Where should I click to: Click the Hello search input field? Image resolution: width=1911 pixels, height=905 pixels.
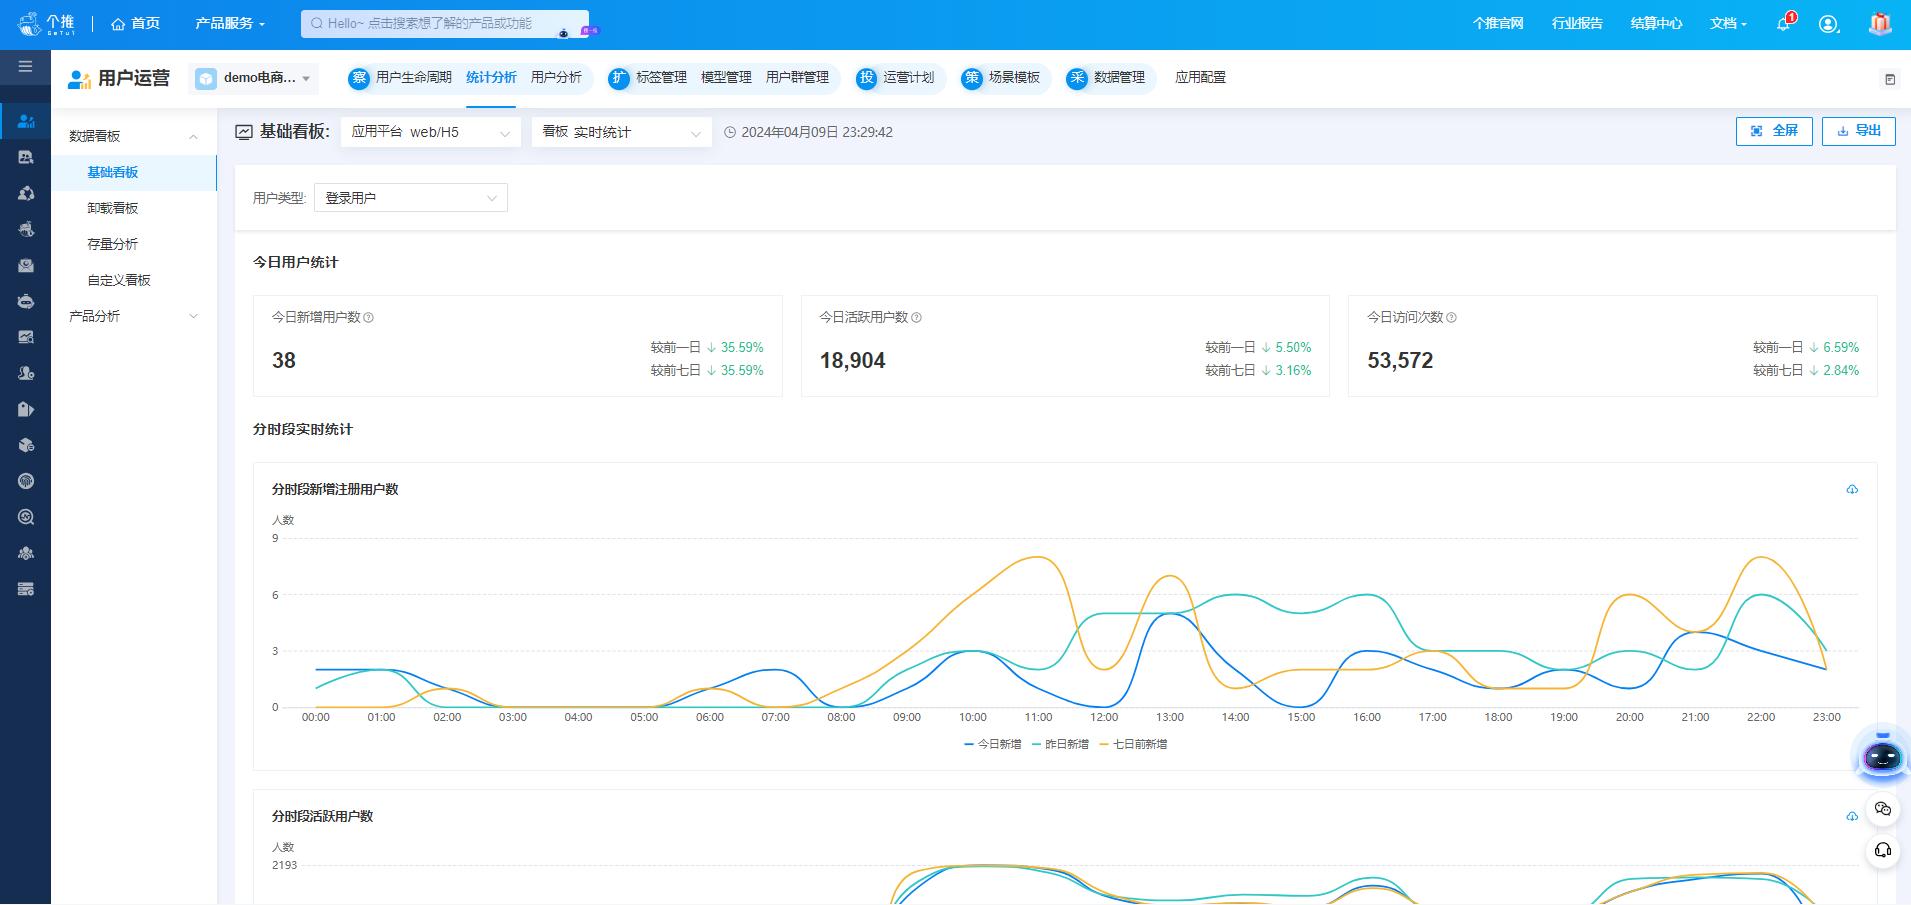pos(444,23)
